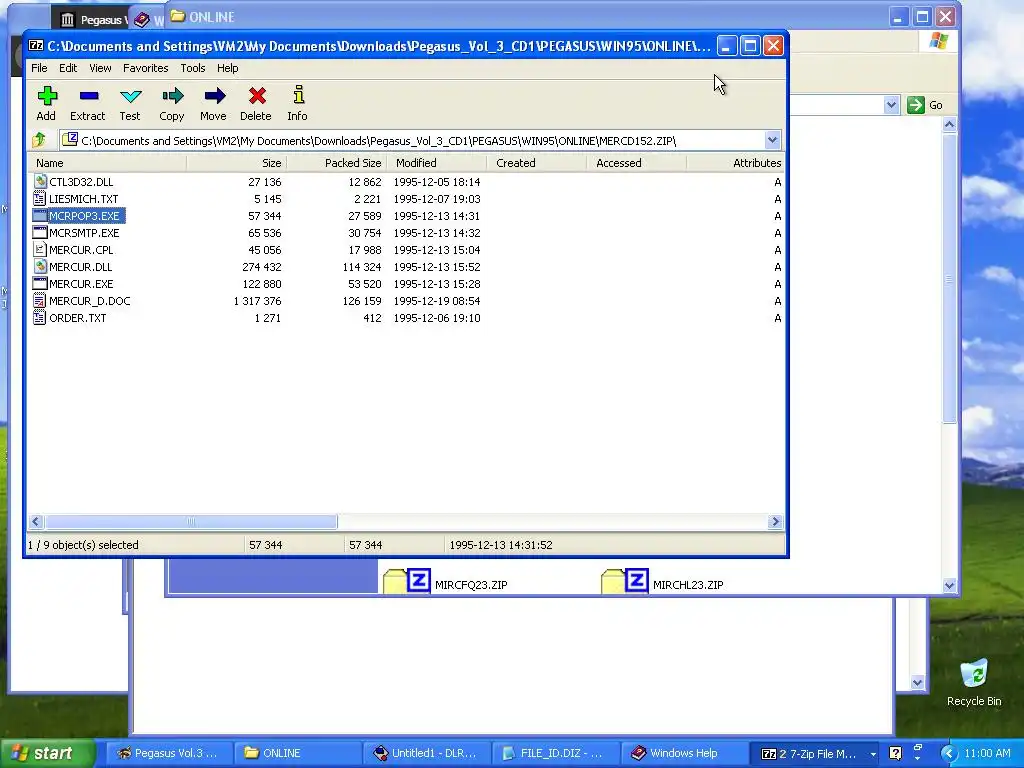Sort list by Attributes column header
This screenshot has height=768, width=1024.
point(735,163)
